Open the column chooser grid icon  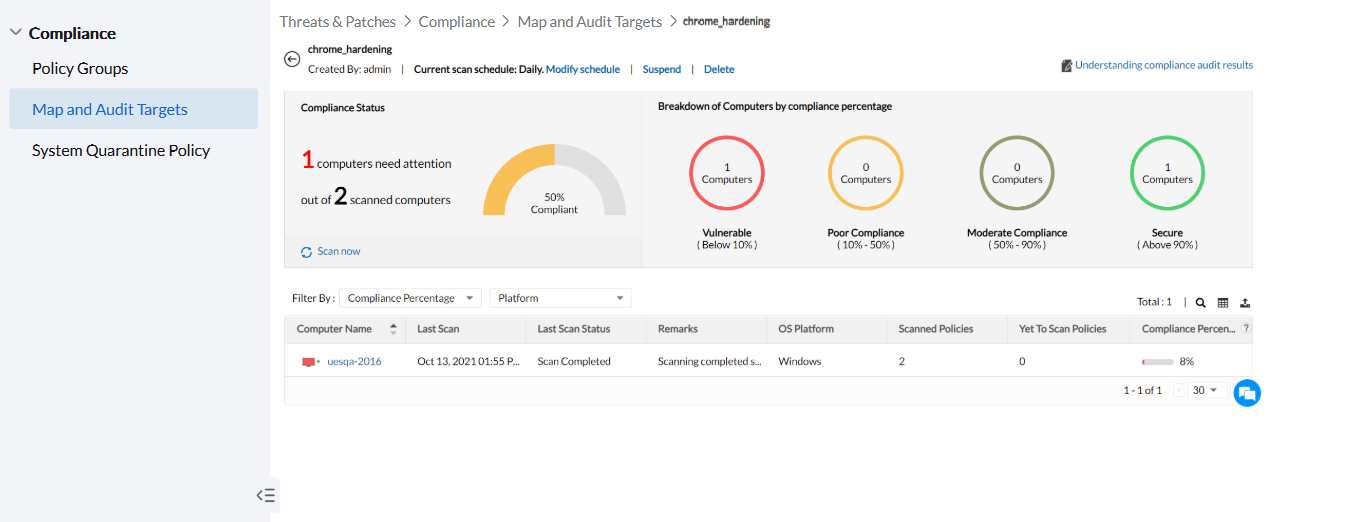click(x=1223, y=302)
